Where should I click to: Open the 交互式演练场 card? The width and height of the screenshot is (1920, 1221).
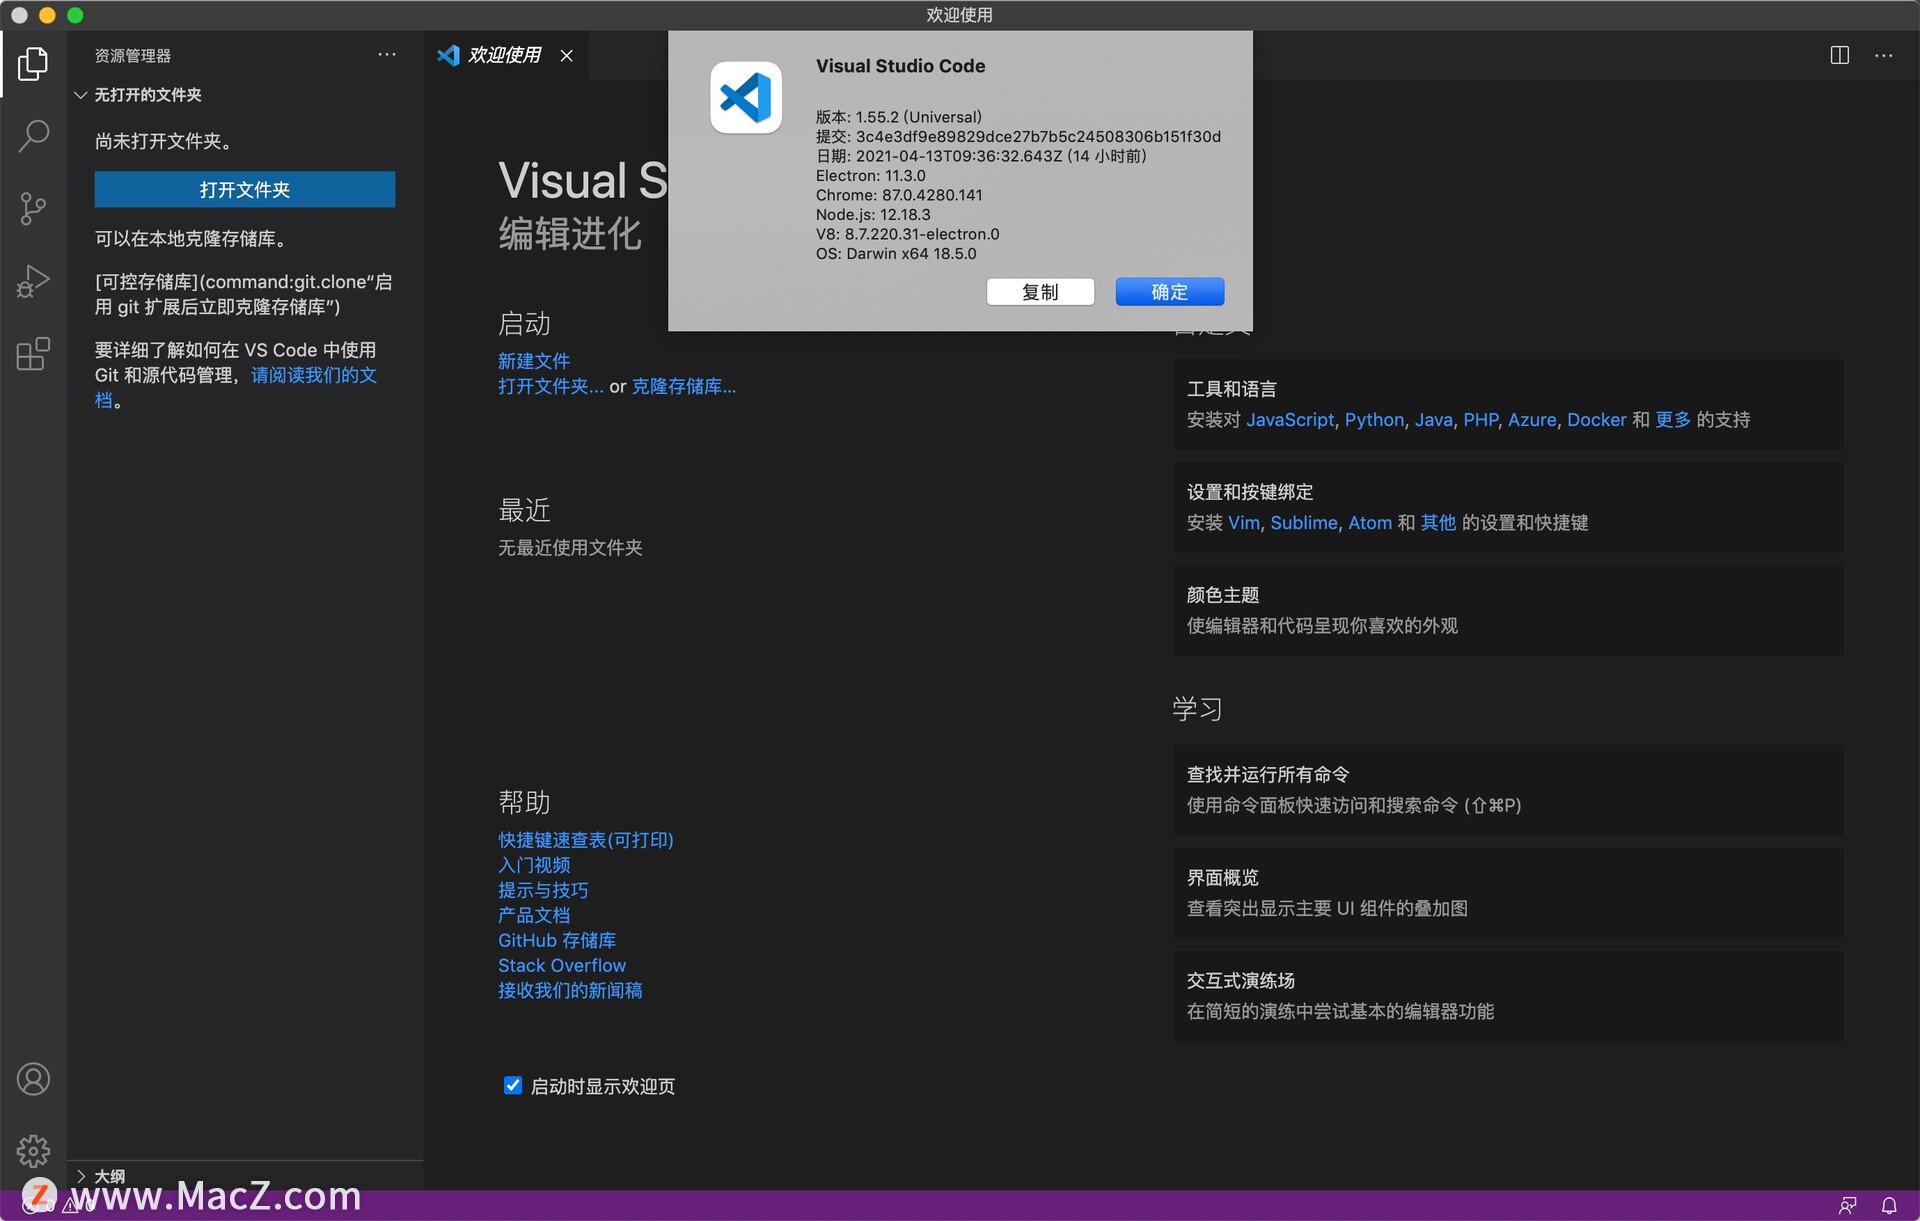1508,996
